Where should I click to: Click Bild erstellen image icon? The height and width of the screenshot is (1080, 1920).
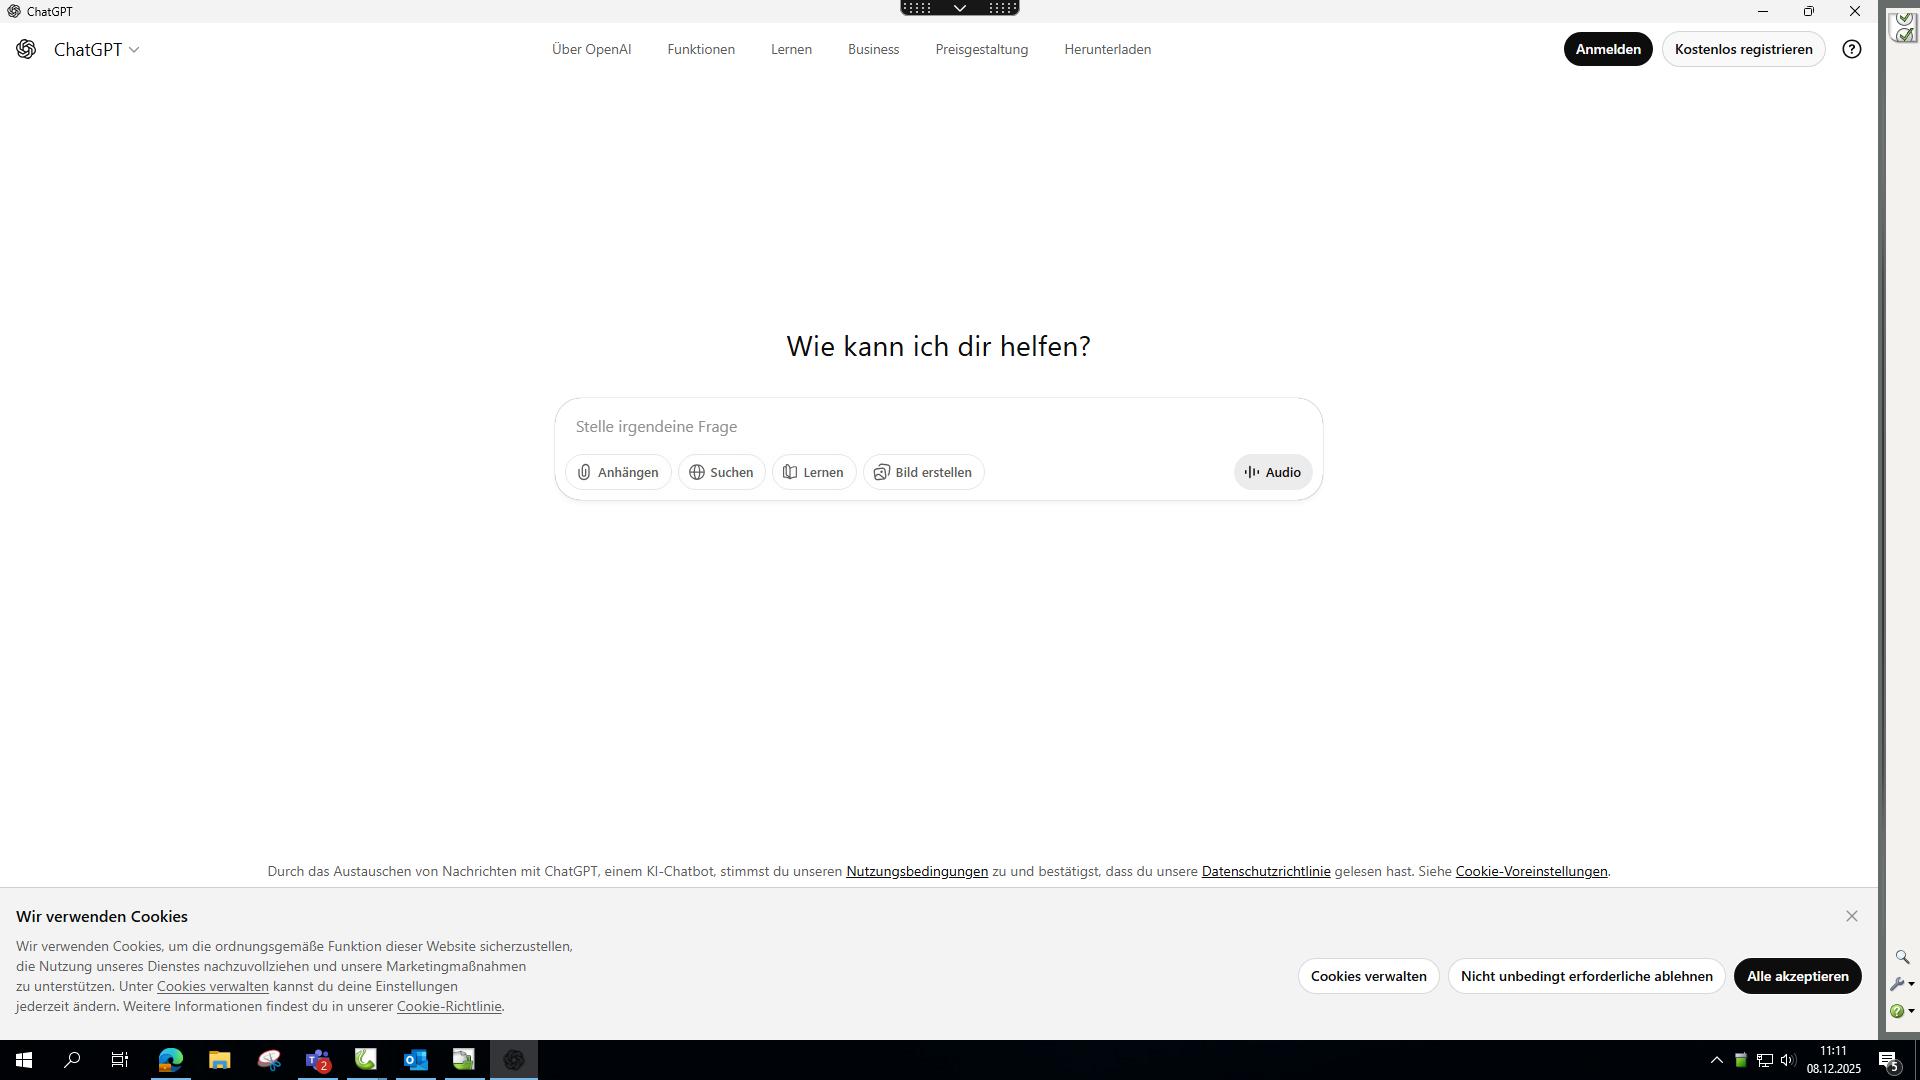point(923,472)
